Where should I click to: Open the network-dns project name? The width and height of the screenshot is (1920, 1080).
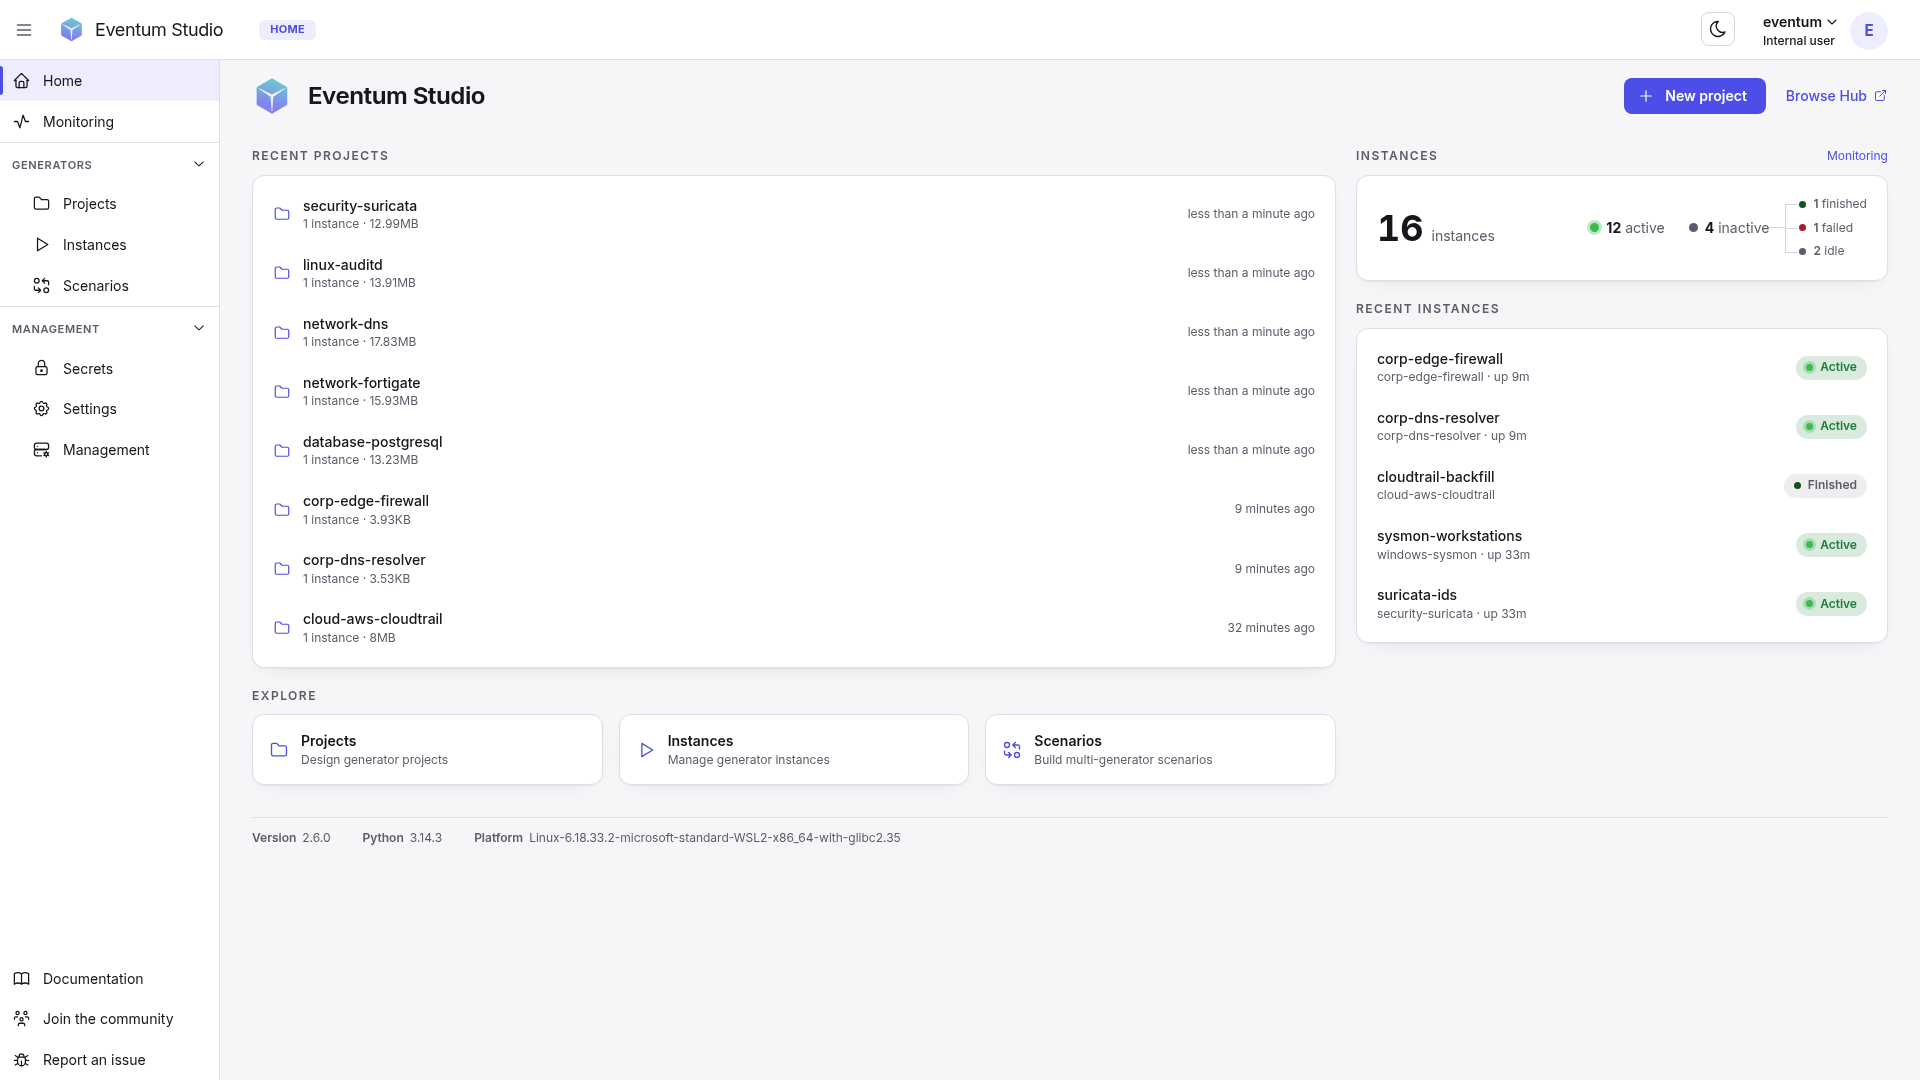(346, 324)
